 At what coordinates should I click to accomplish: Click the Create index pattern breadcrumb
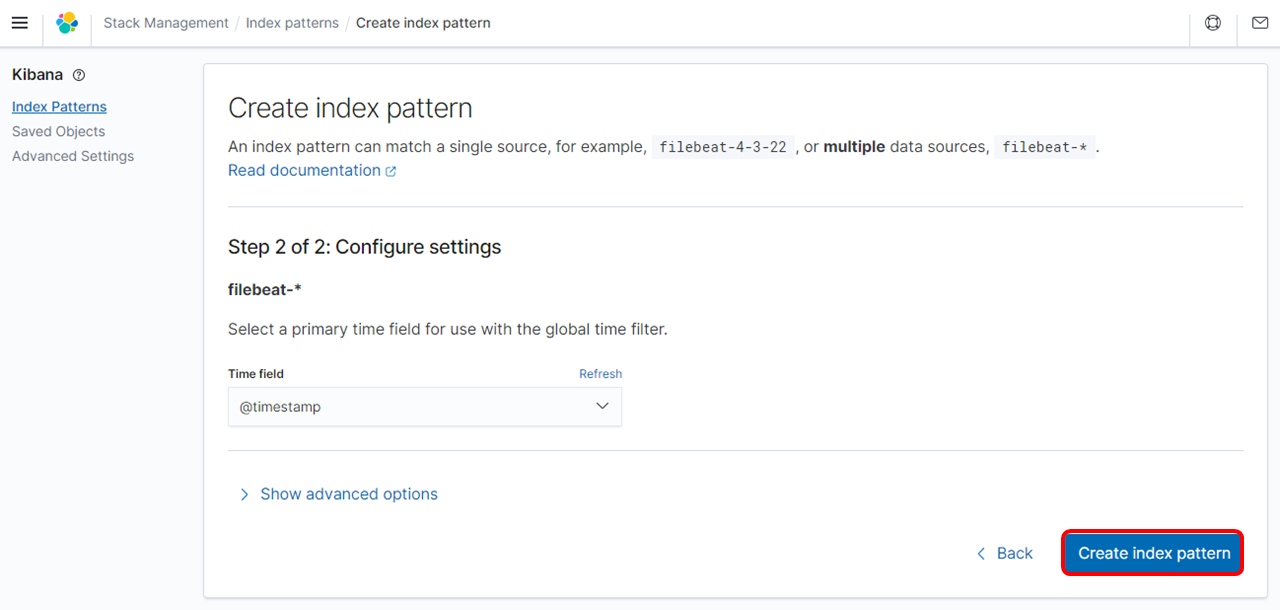(x=423, y=23)
